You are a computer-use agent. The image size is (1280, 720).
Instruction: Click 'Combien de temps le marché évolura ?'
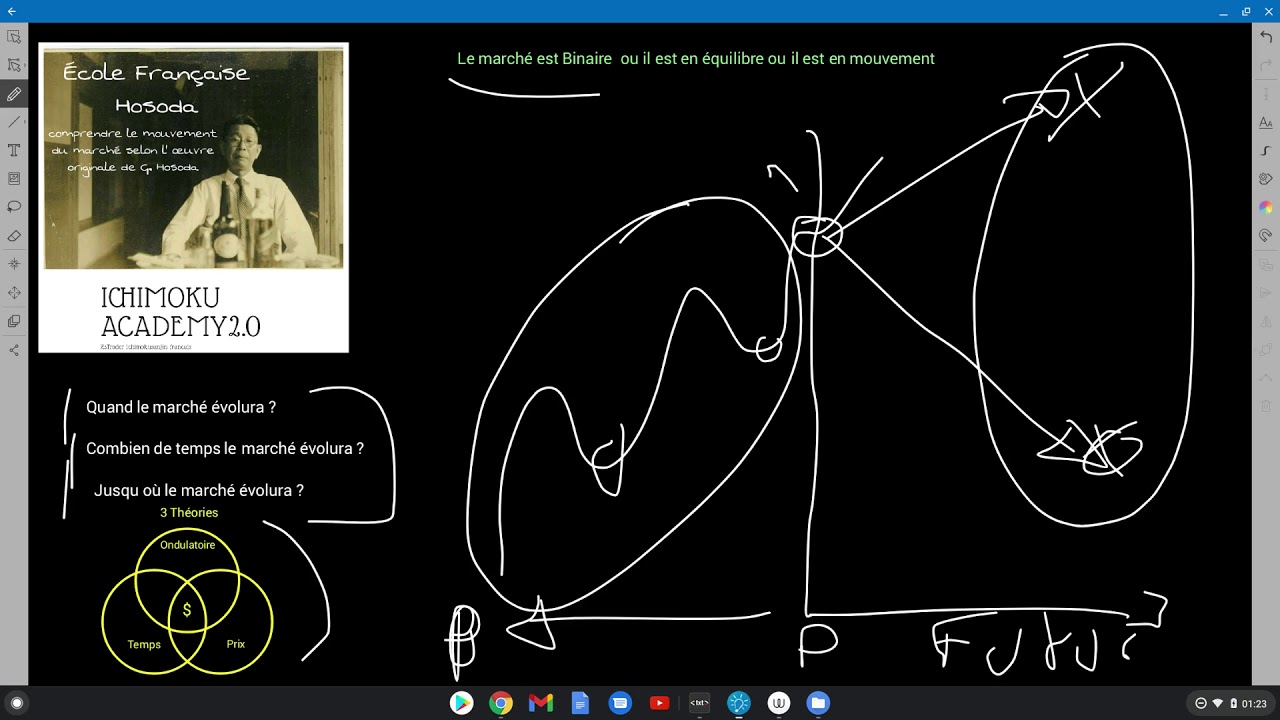point(225,449)
